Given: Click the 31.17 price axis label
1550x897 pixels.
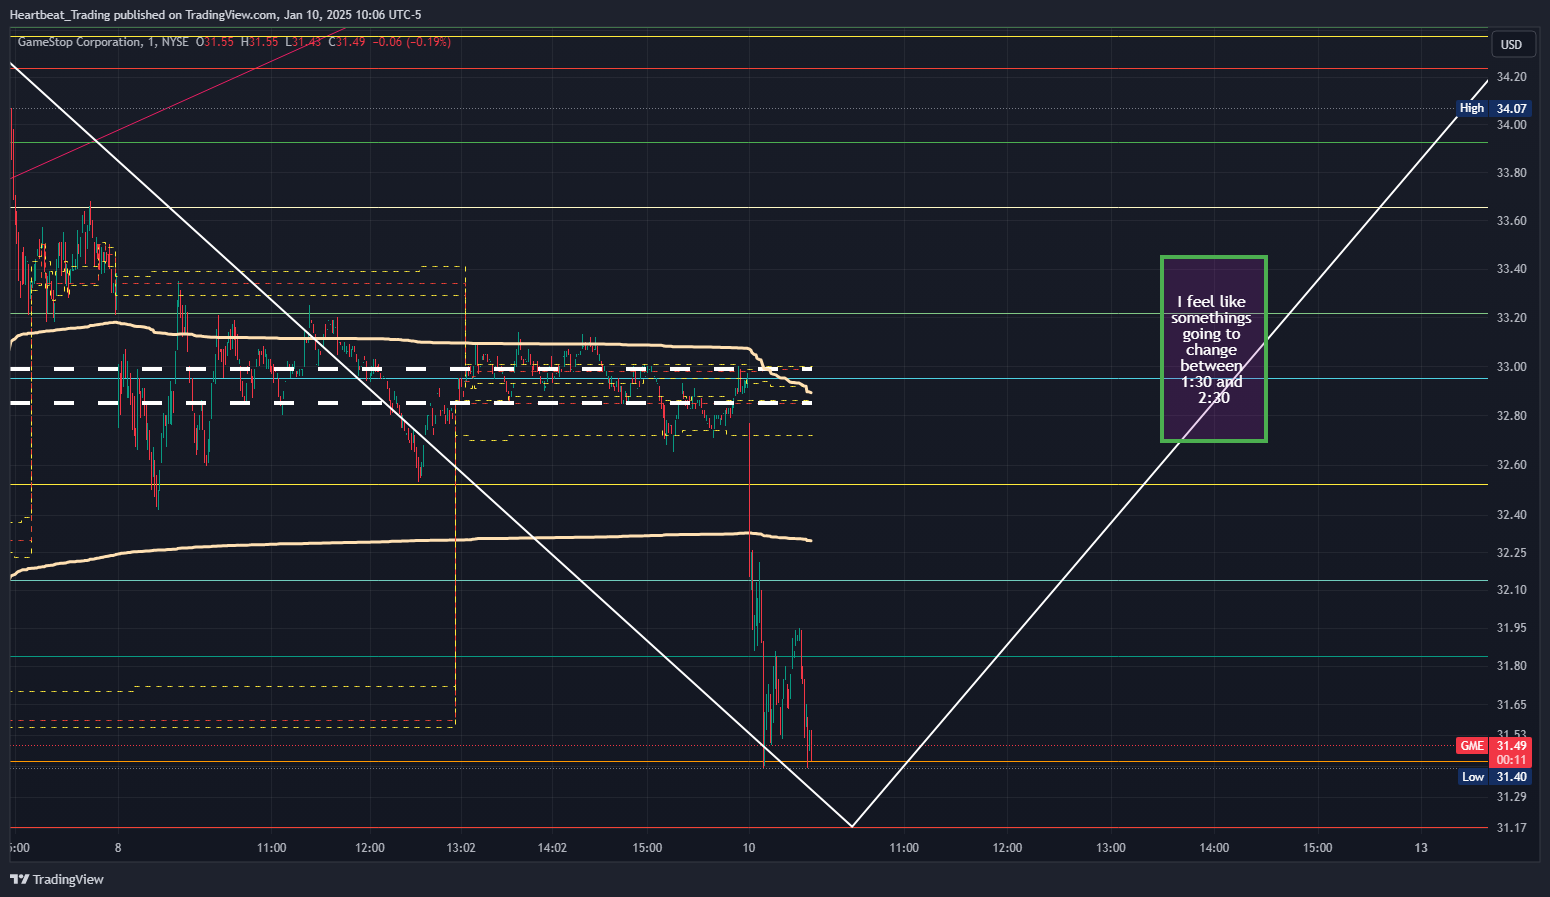Looking at the screenshot, I should click(x=1511, y=828).
